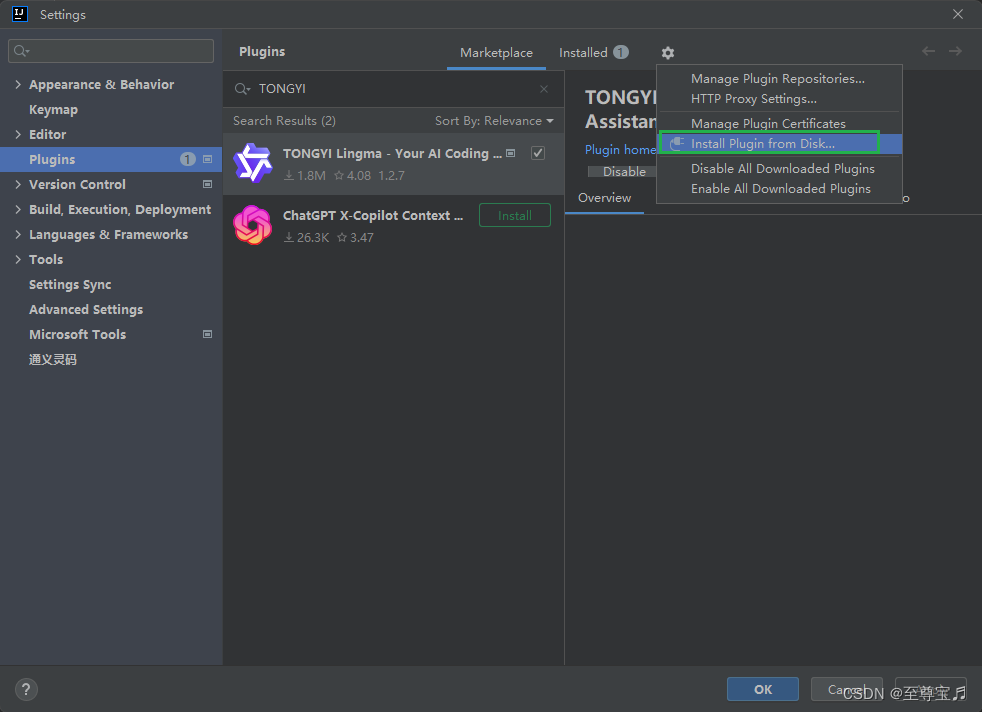Image resolution: width=982 pixels, height=712 pixels.
Task: Expand the Version Control section
Action: [x=18, y=185]
